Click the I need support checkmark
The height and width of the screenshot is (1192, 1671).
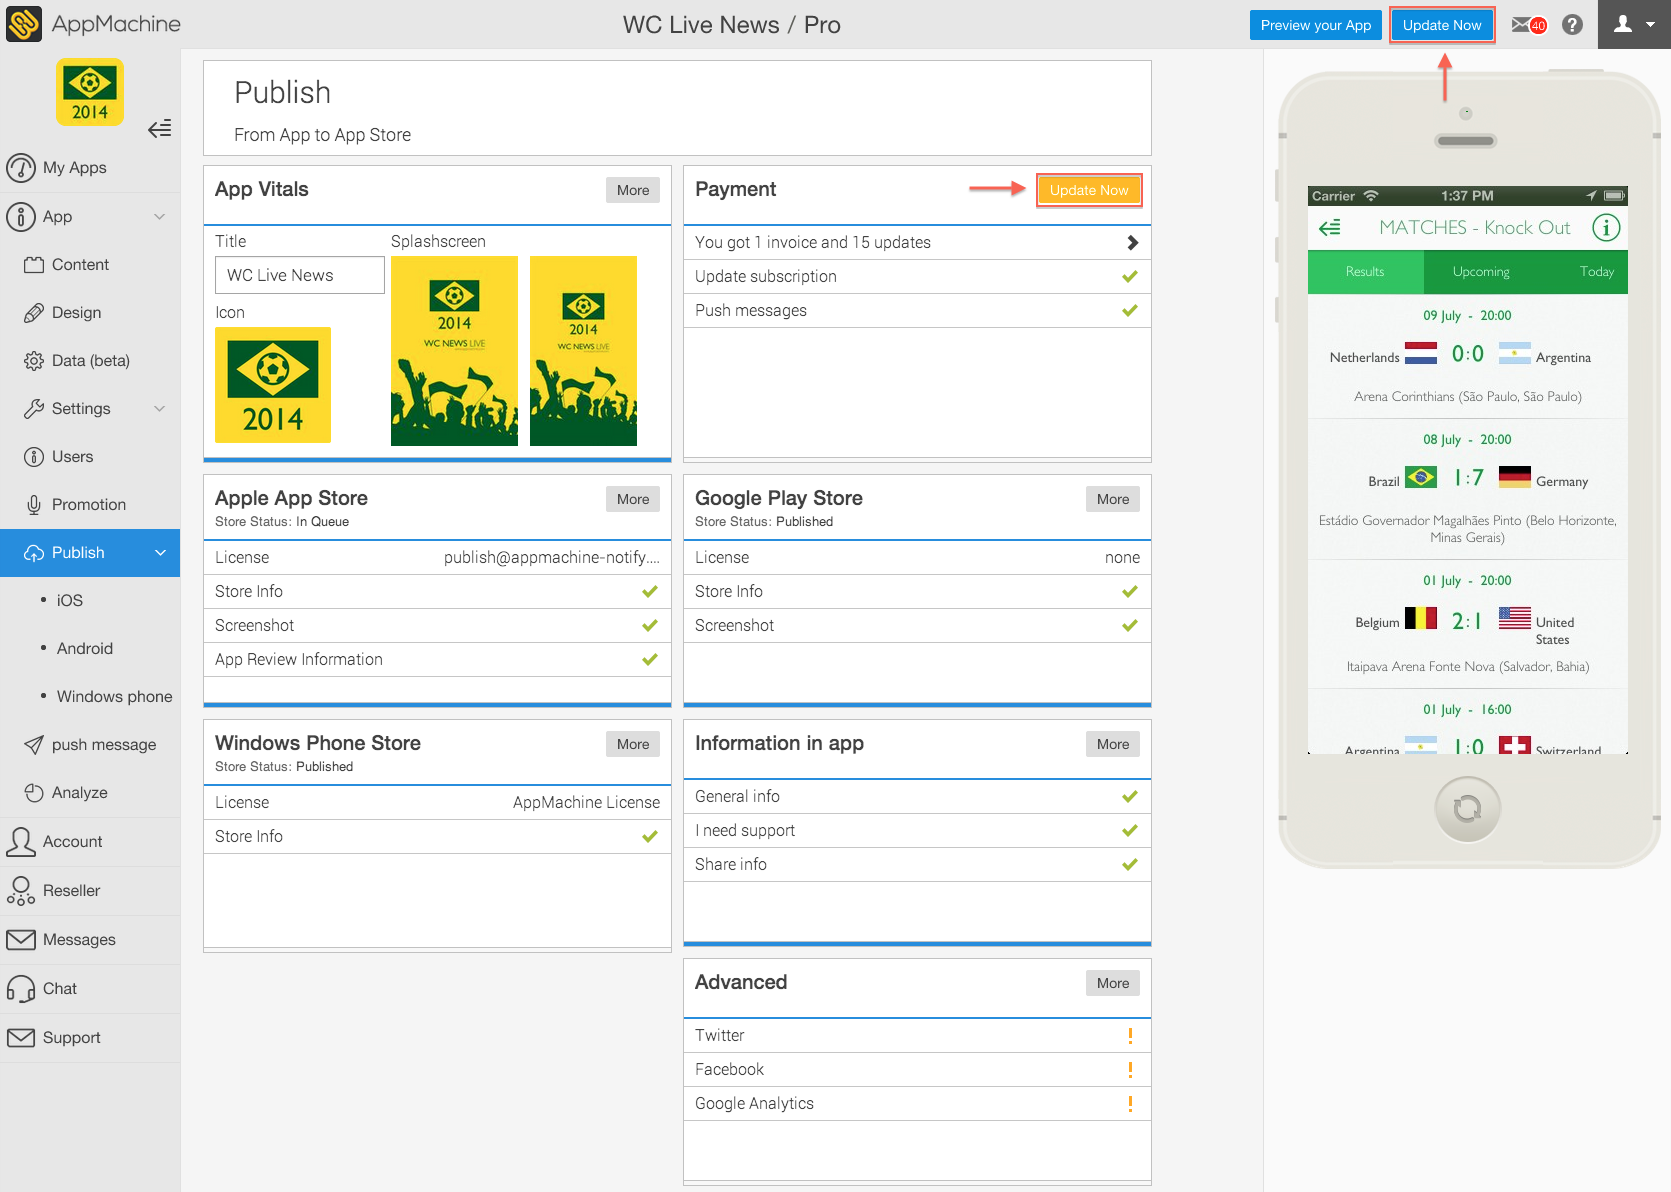point(1130,831)
